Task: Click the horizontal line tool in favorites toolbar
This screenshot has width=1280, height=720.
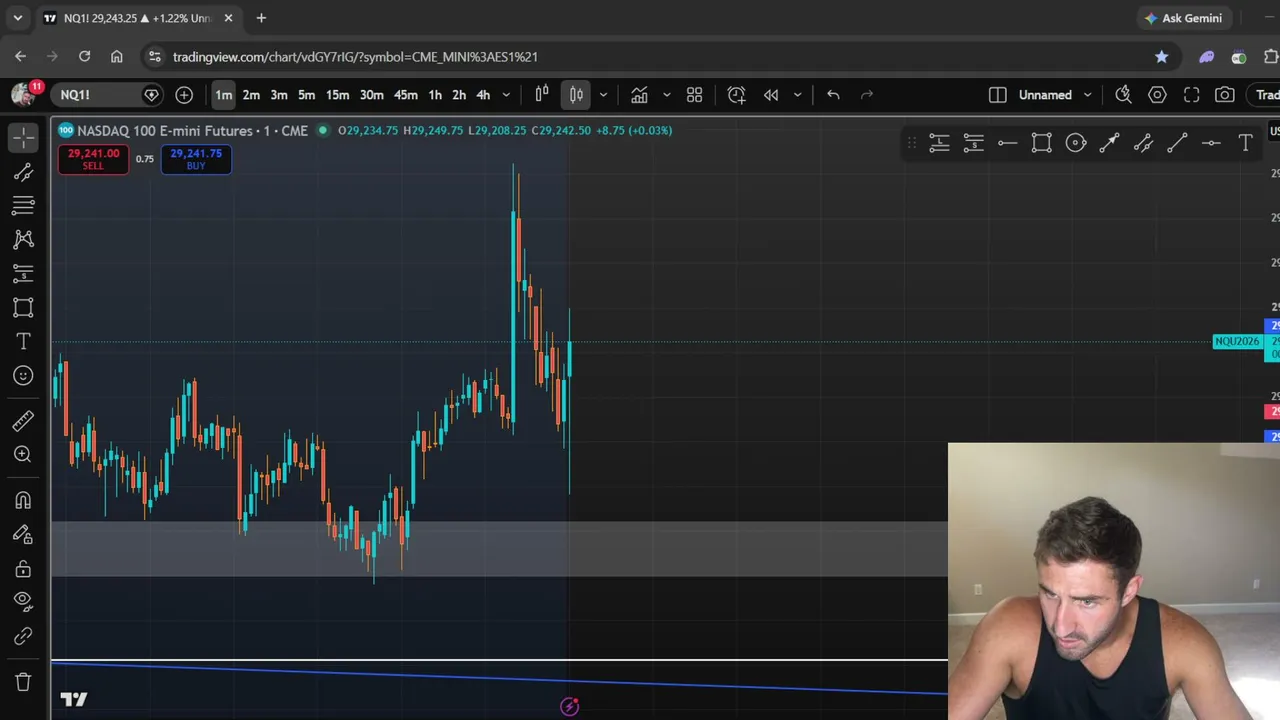Action: click(x=1211, y=144)
